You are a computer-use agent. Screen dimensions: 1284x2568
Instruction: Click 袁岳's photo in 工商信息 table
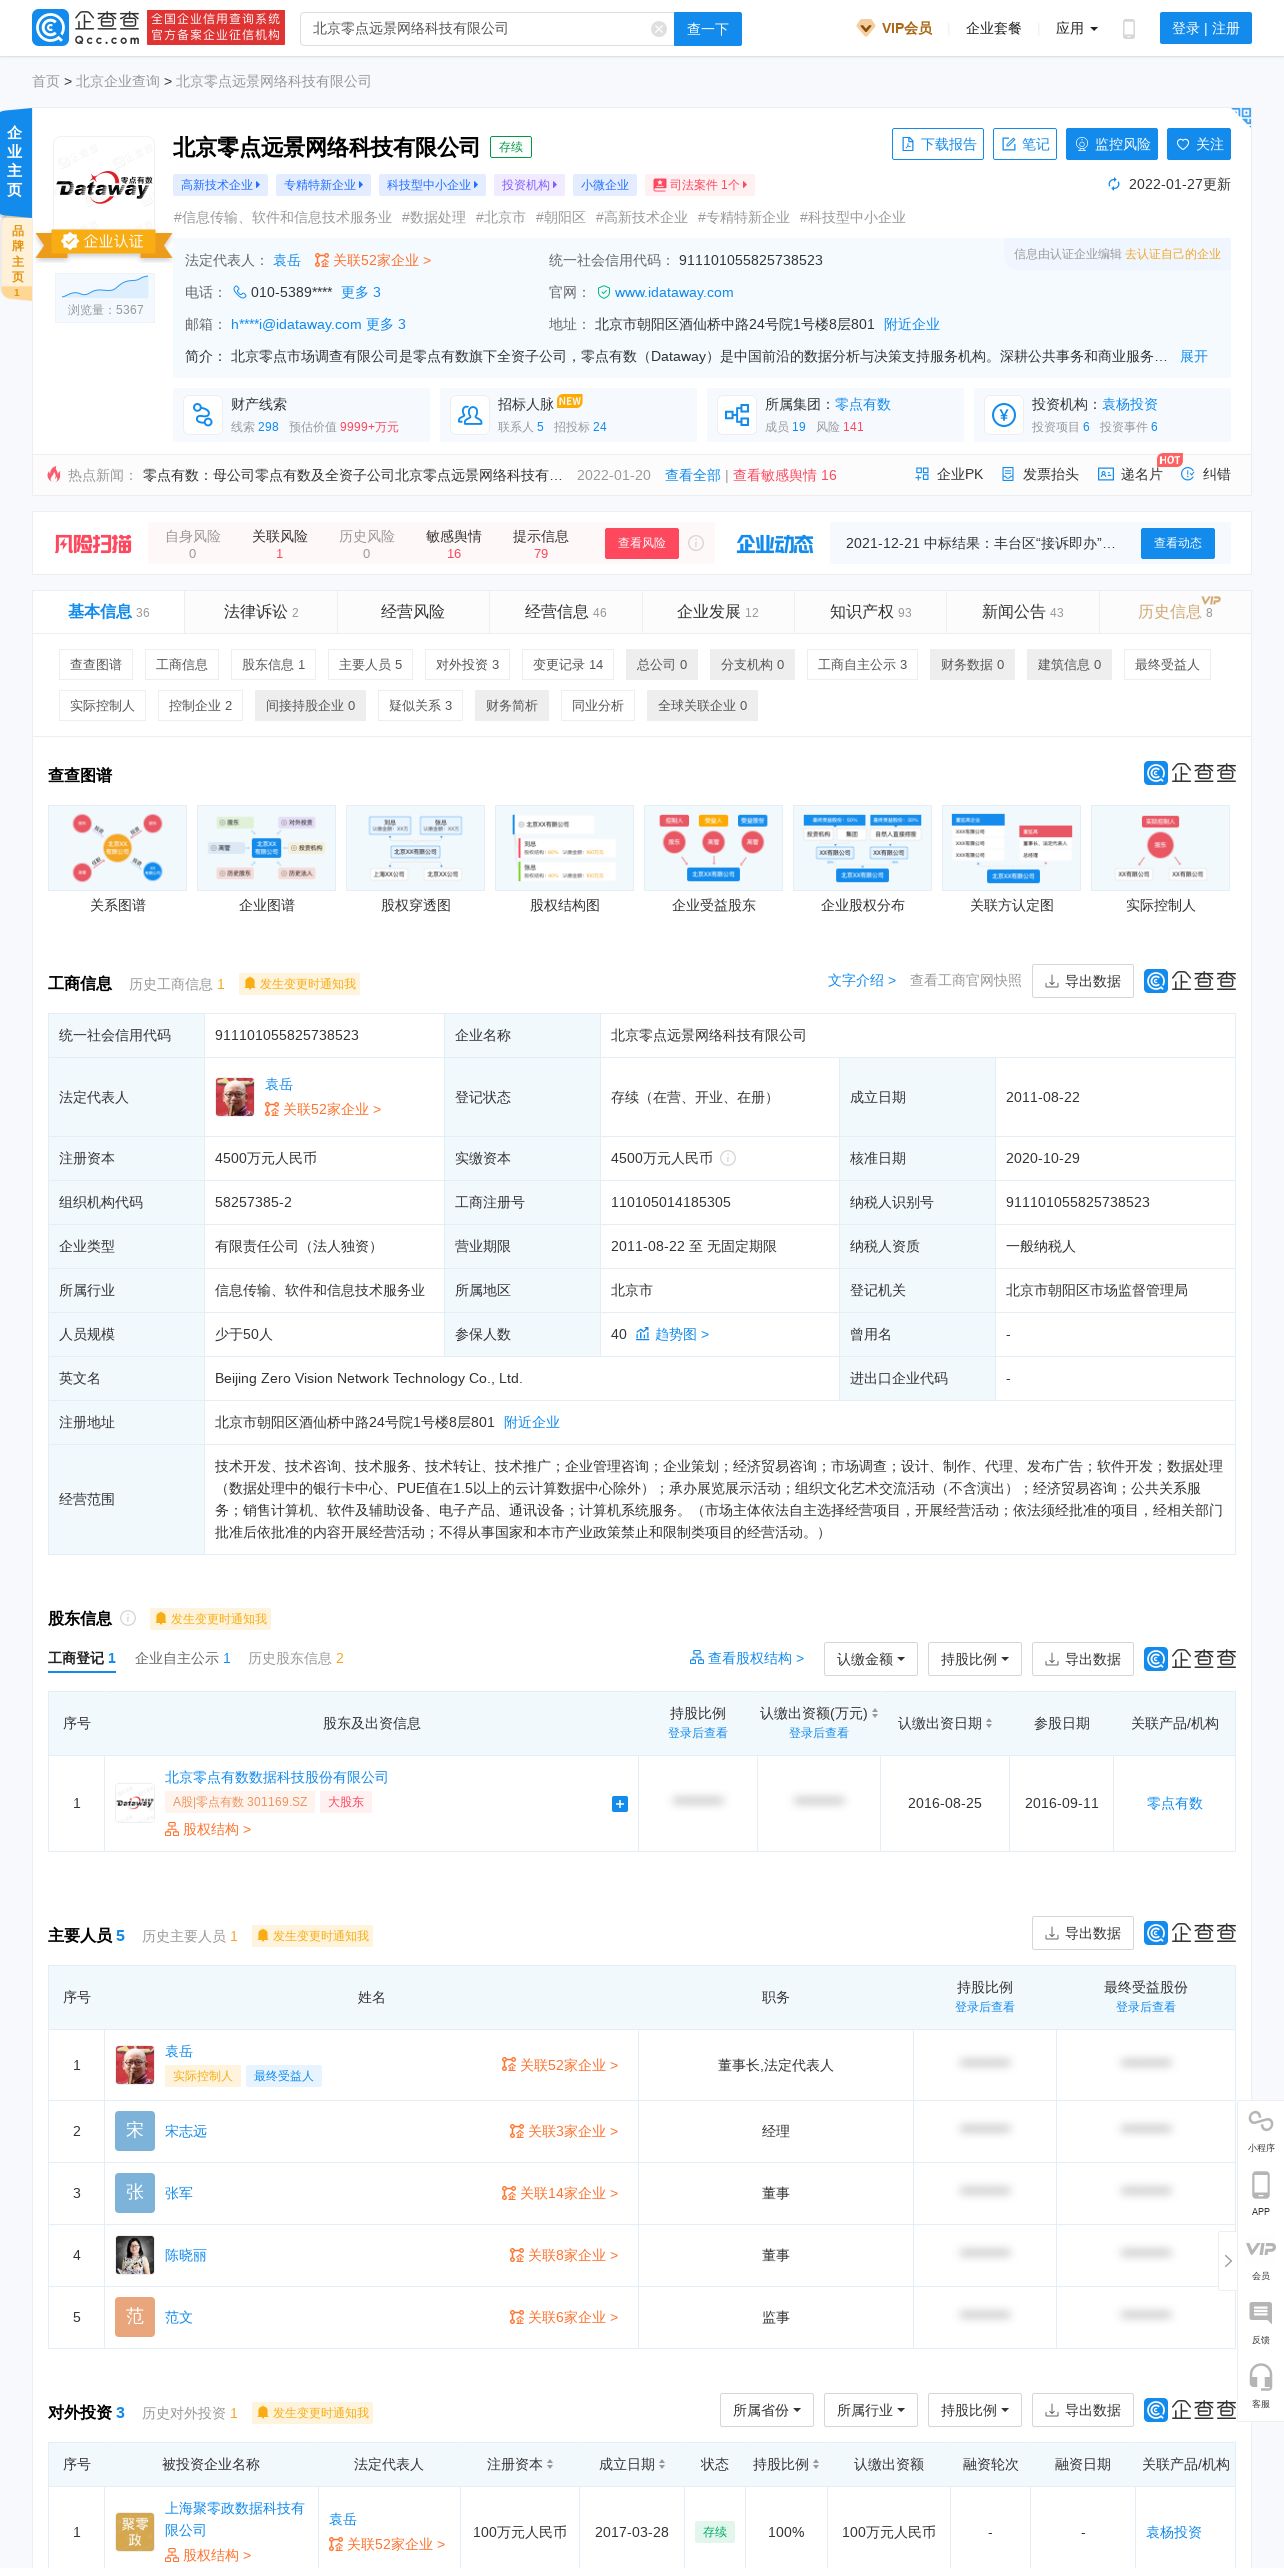point(235,1097)
